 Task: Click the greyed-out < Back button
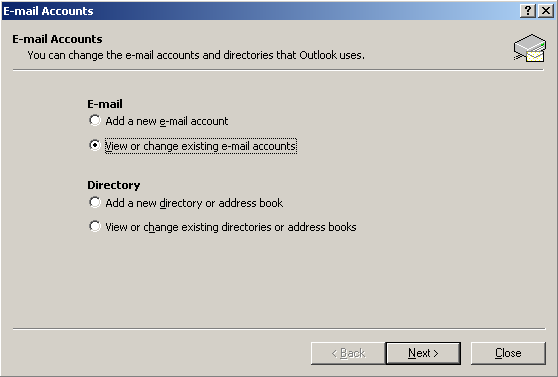[348, 353]
